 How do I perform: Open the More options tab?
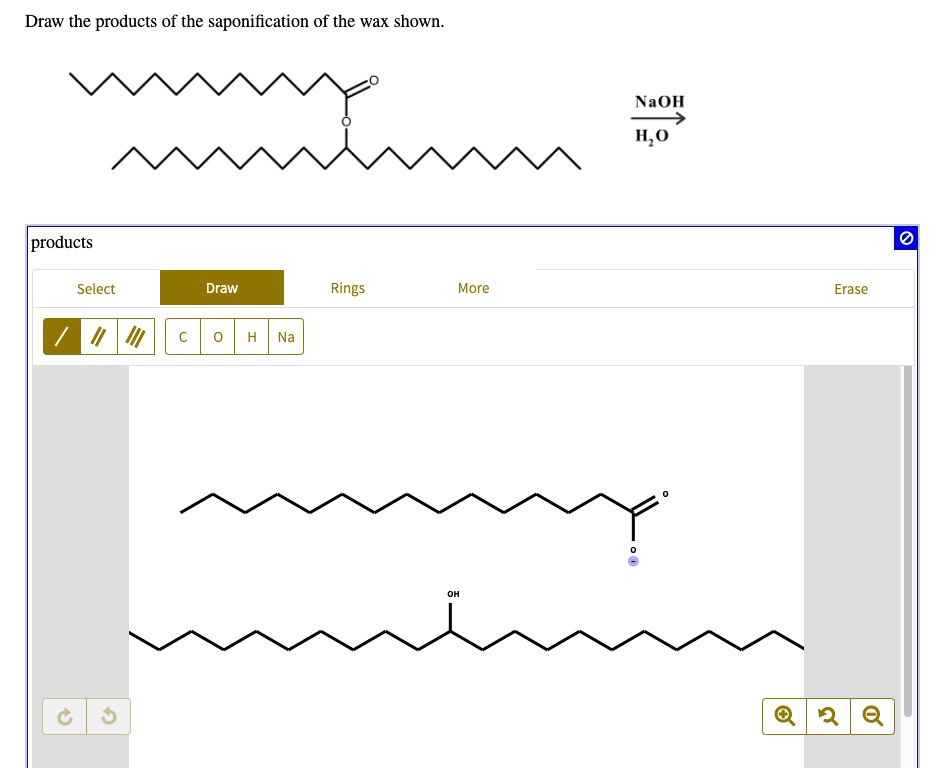473,288
